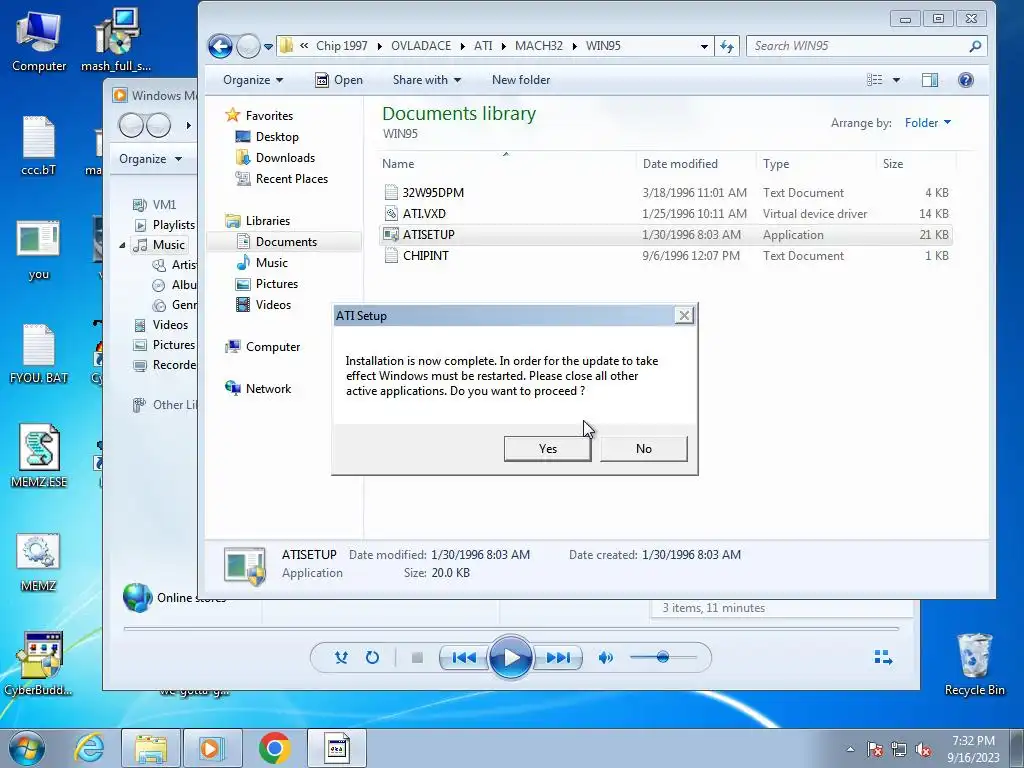Click No in the ATI Setup dialog

tap(644, 449)
